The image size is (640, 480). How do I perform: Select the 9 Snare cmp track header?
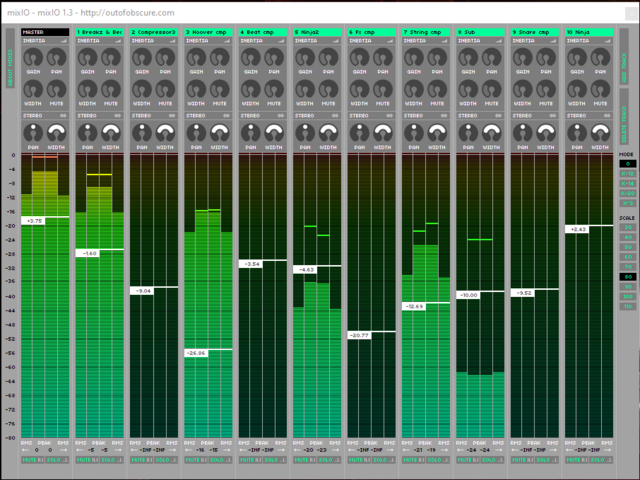(x=535, y=32)
